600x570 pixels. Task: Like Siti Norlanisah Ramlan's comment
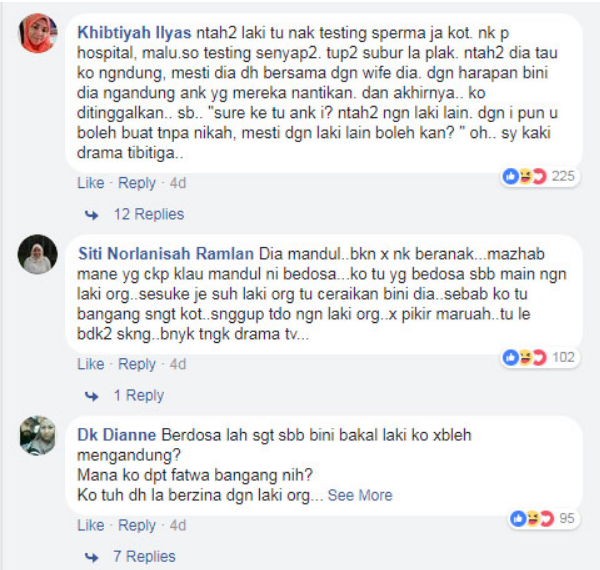tap(91, 364)
